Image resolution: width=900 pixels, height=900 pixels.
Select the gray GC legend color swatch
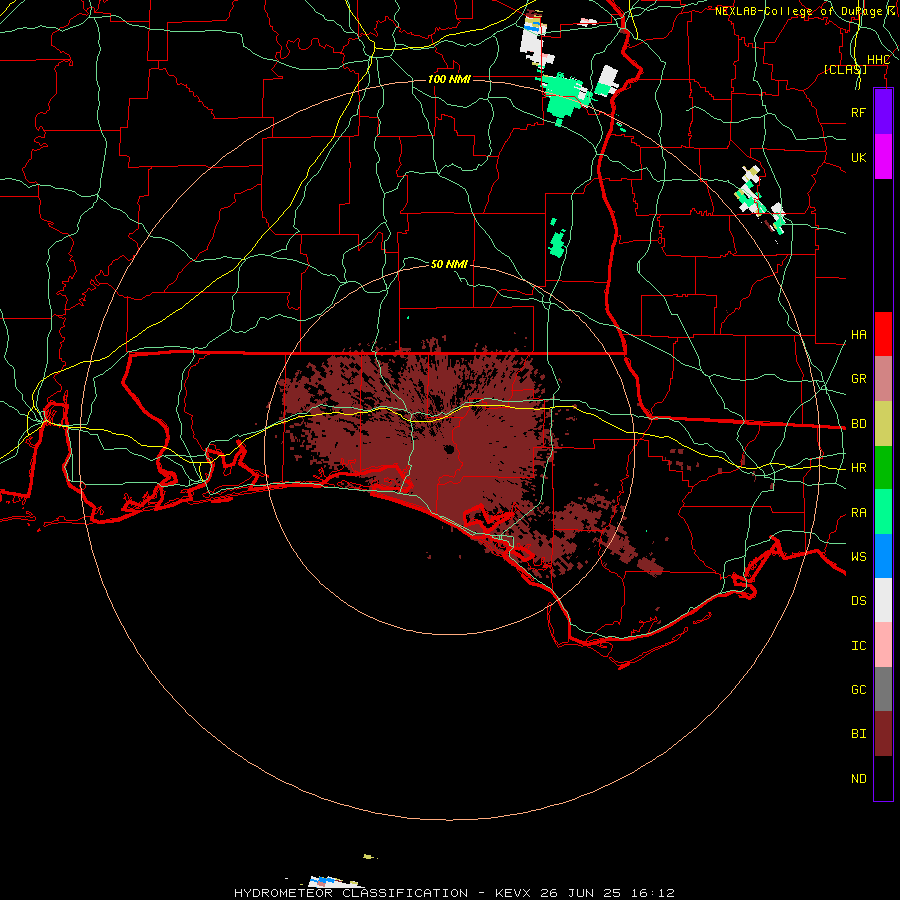(883, 689)
